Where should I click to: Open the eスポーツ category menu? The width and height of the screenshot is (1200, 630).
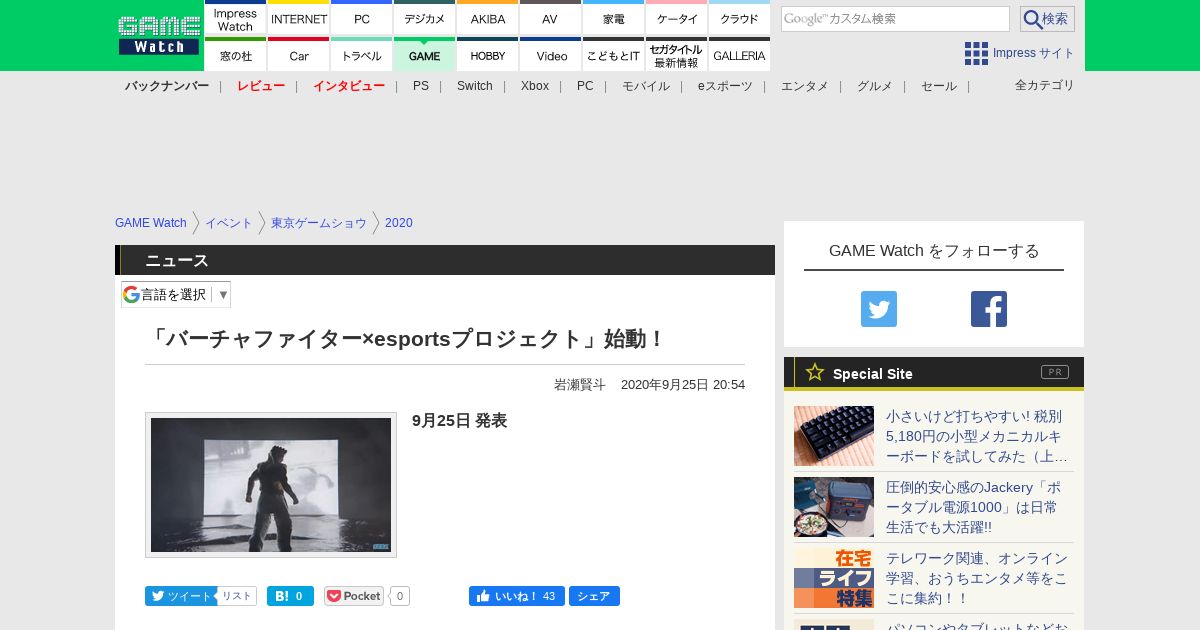[x=725, y=86]
